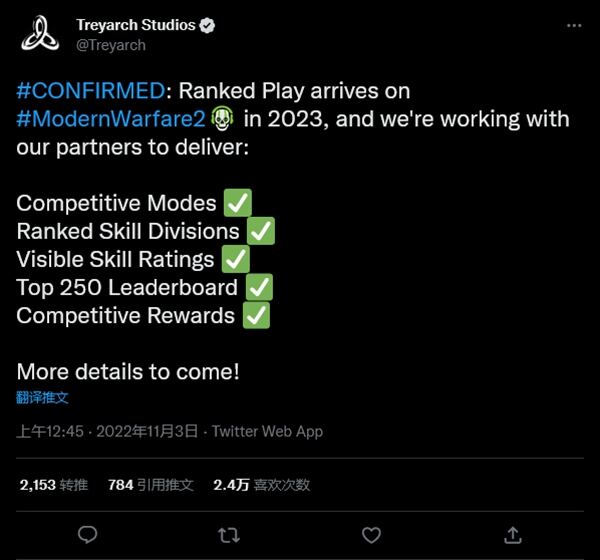
Task: View the 2,153 retweets list
Action: (x=53, y=485)
